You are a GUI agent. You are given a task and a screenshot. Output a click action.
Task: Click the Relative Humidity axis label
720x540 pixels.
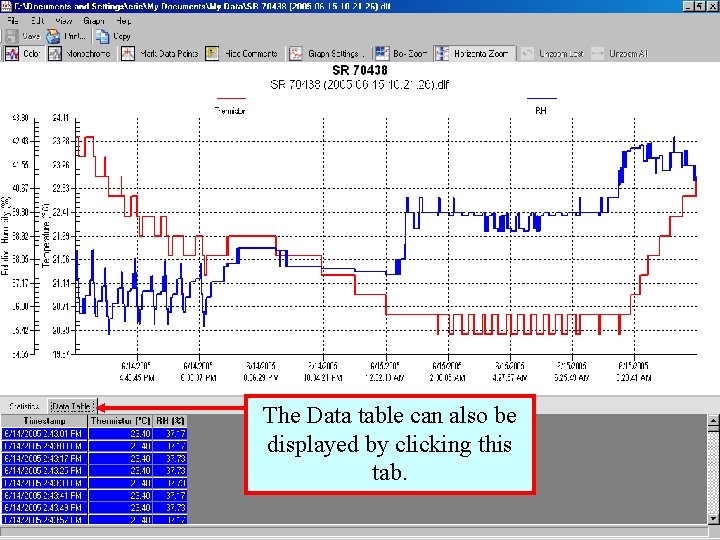click(x=6, y=236)
